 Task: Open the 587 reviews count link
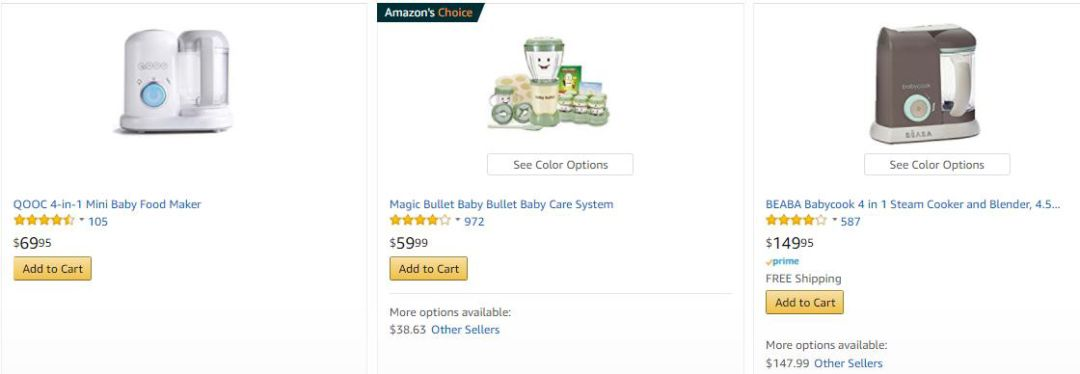pyautogui.click(x=851, y=222)
